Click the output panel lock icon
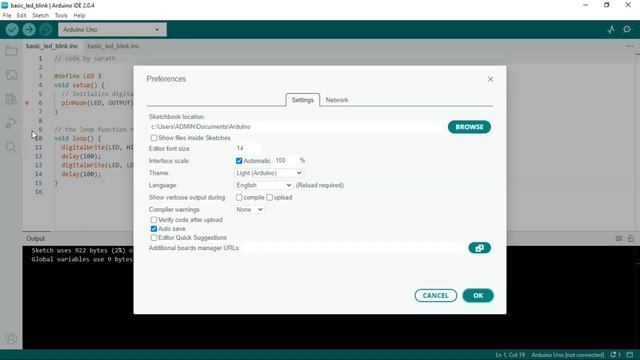The height and width of the screenshot is (360, 640). (631, 238)
